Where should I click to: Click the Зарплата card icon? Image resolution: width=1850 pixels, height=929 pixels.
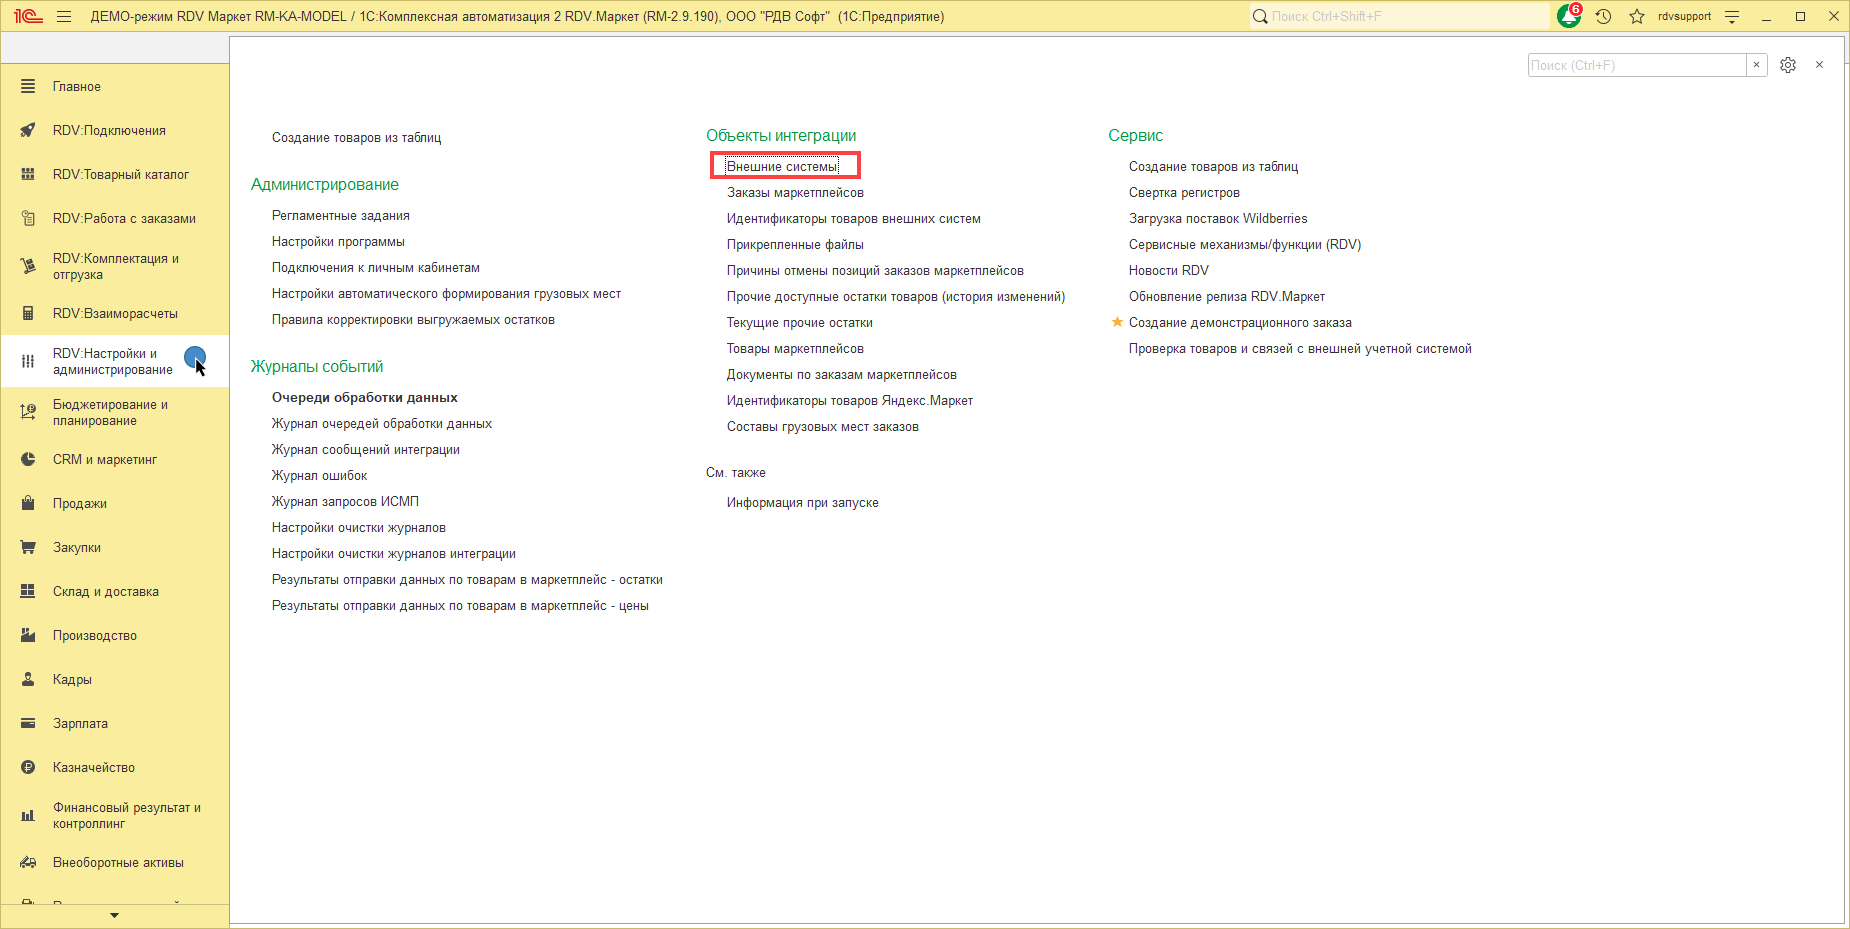pyautogui.click(x=28, y=723)
